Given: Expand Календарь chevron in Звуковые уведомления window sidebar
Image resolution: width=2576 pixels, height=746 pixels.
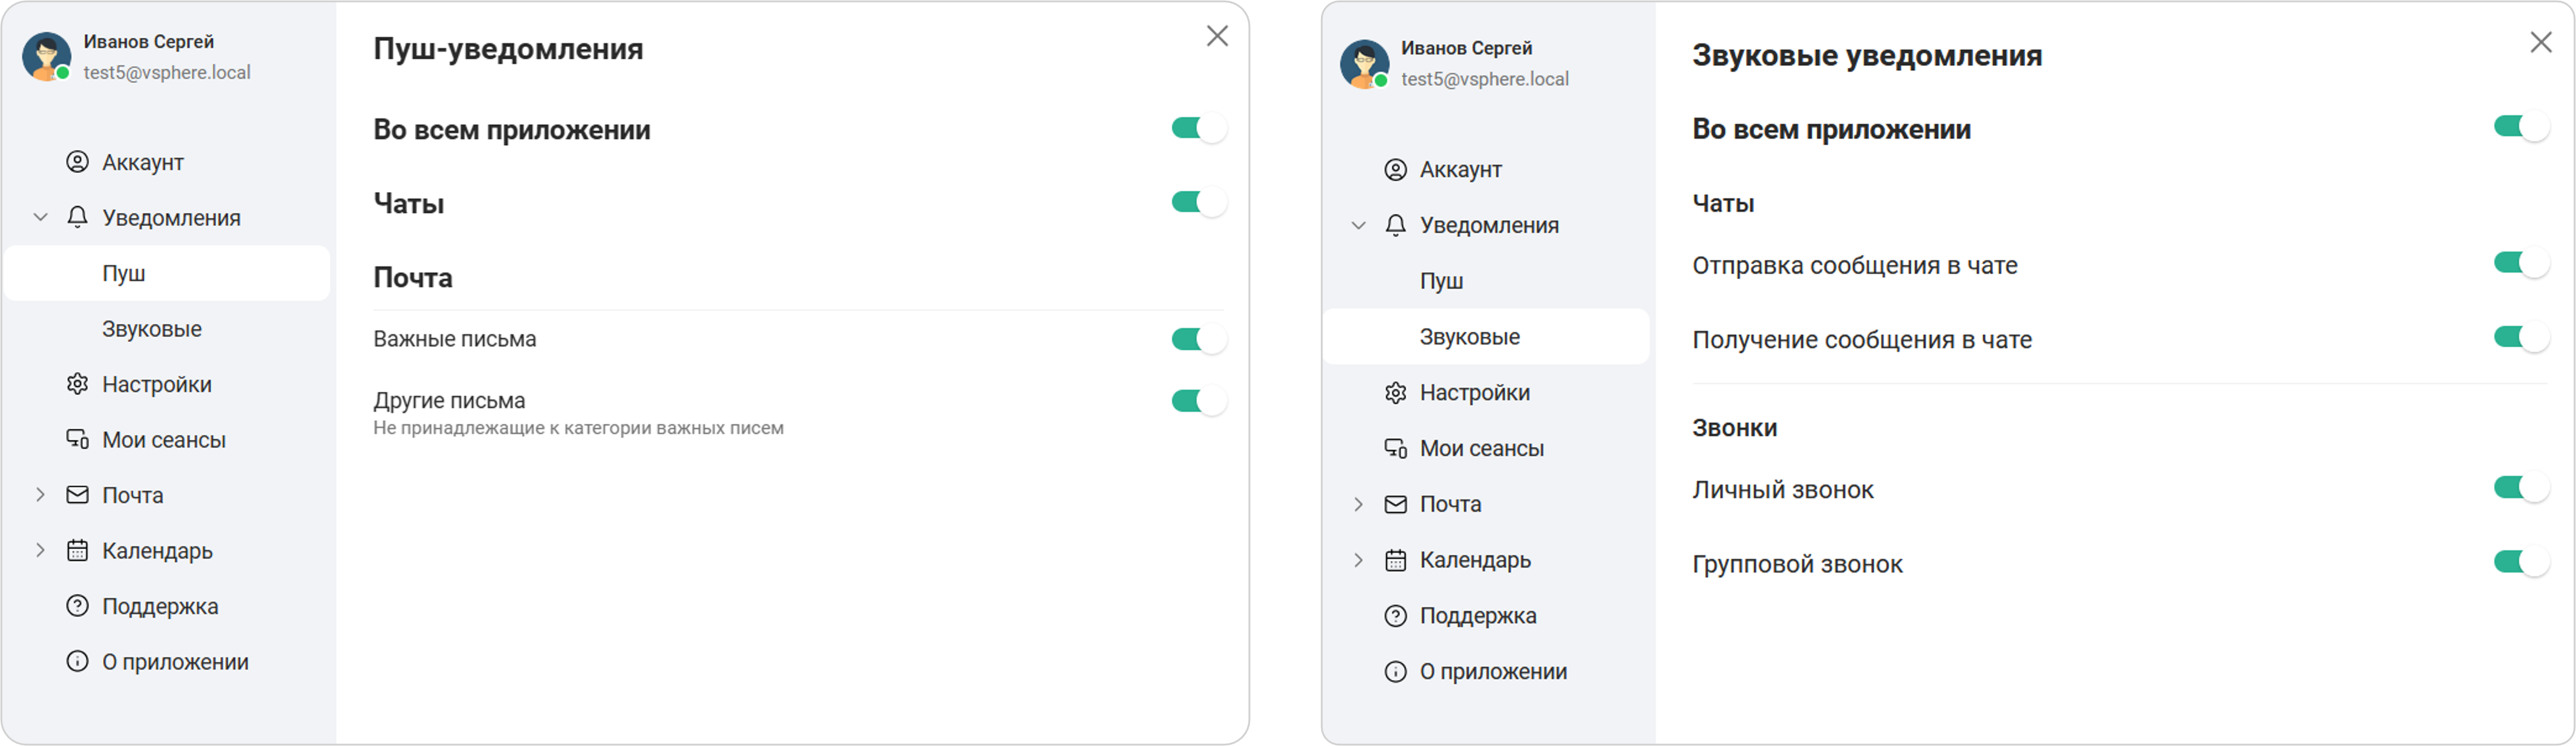Looking at the screenshot, I should (1358, 560).
